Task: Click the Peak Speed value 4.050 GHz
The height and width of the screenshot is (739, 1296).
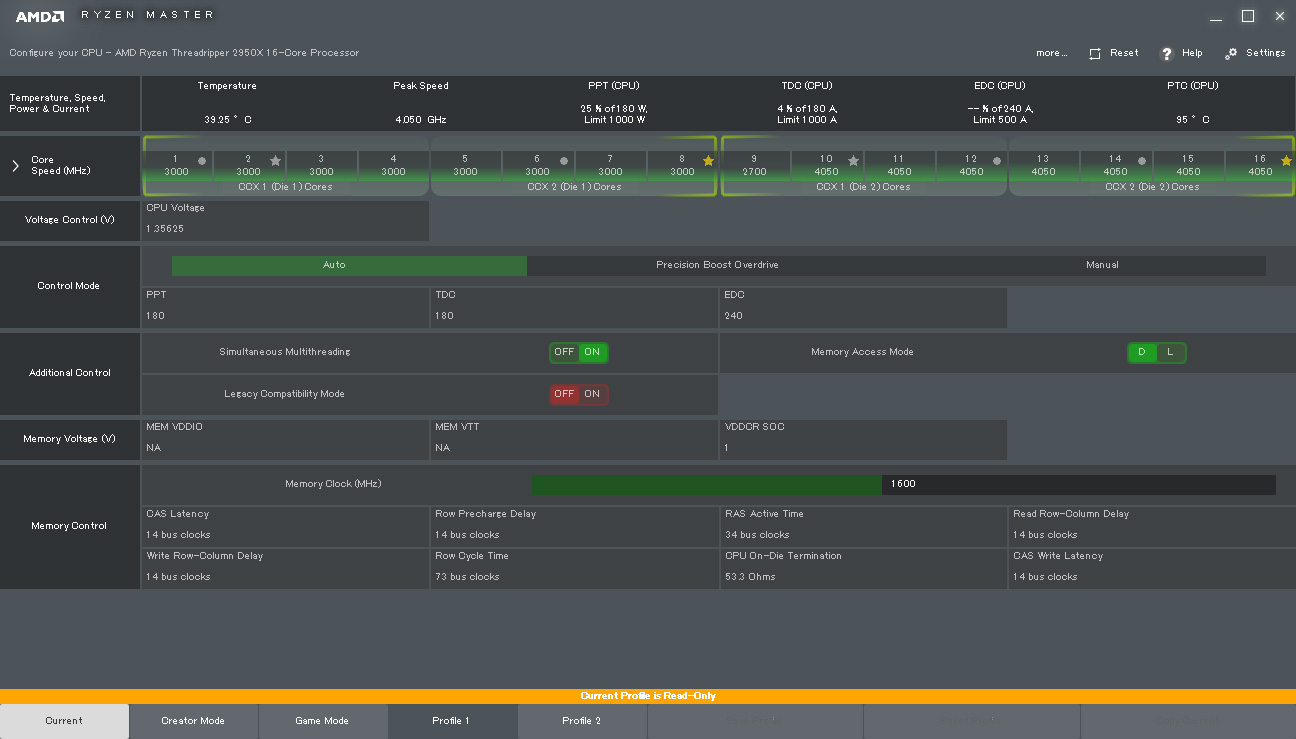Action: click(421, 120)
